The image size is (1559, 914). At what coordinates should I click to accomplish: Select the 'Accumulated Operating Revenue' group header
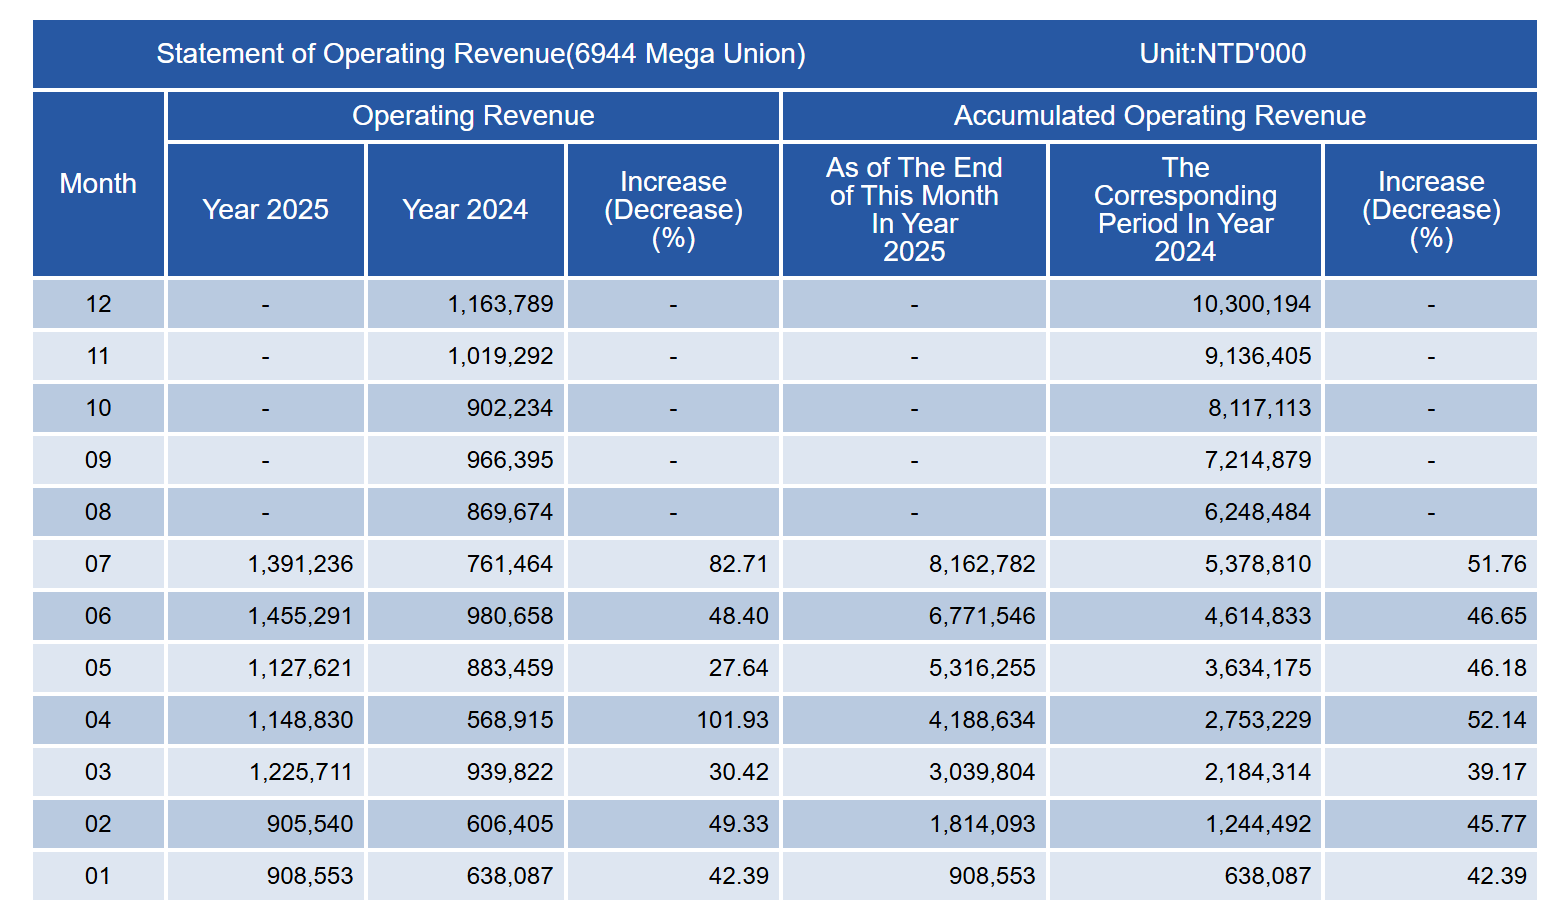coord(1160,116)
